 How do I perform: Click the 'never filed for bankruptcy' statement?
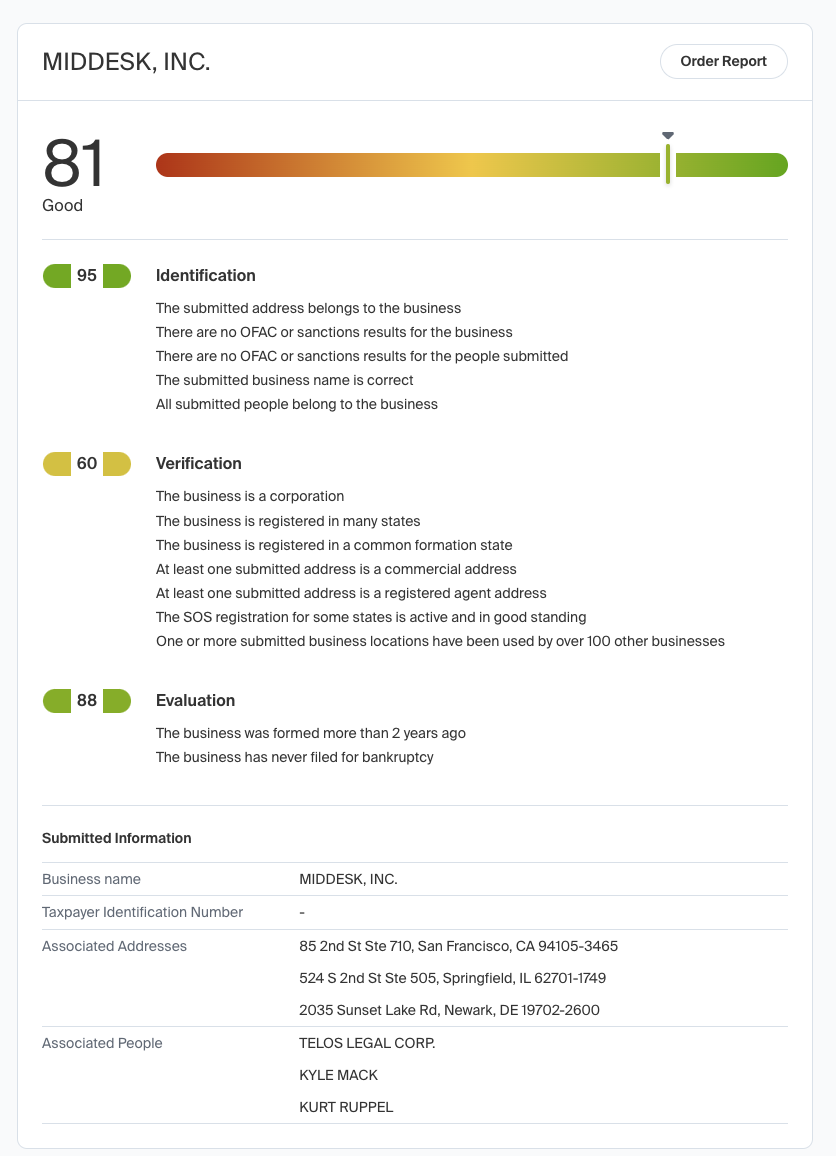(294, 757)
